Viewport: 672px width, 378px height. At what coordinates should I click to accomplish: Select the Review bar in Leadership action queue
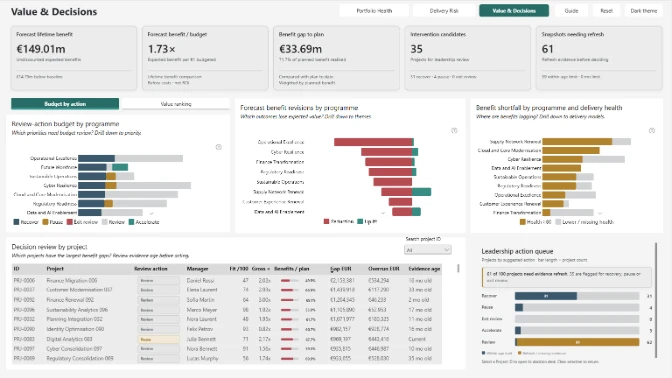[x=577, y=342]
